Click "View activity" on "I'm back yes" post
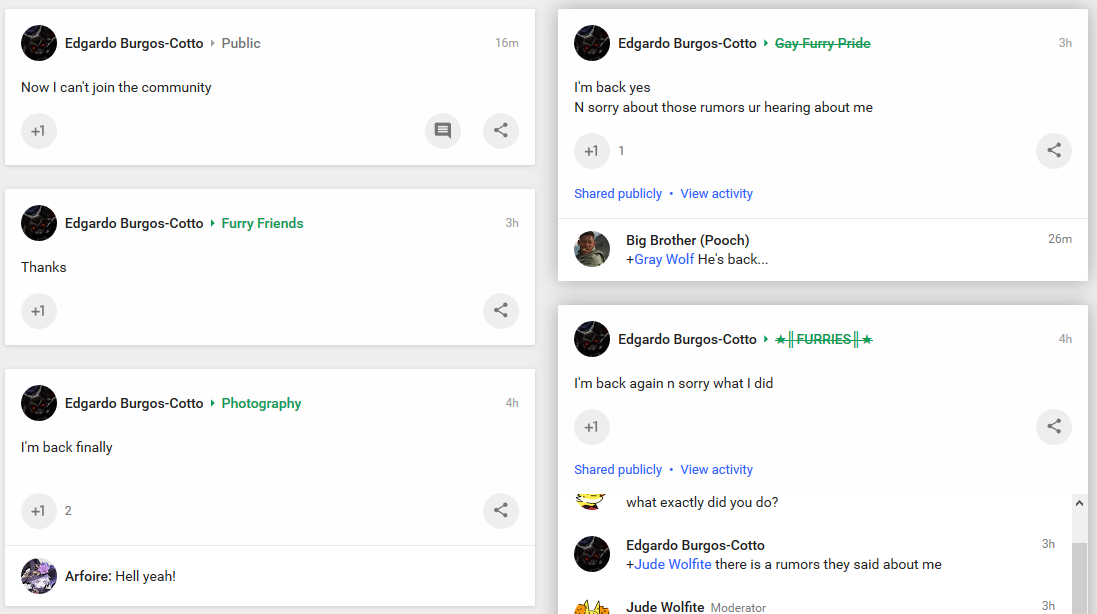This screenshot has width=1097, height=614. [x=716, y=194]
